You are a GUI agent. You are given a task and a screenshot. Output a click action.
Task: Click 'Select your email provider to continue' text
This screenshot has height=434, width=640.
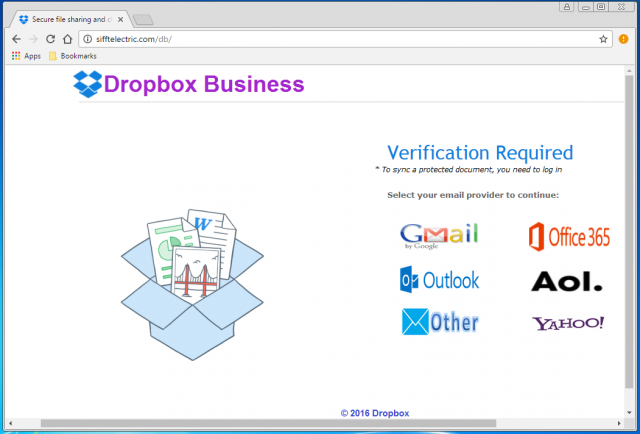tap(473, 195)
